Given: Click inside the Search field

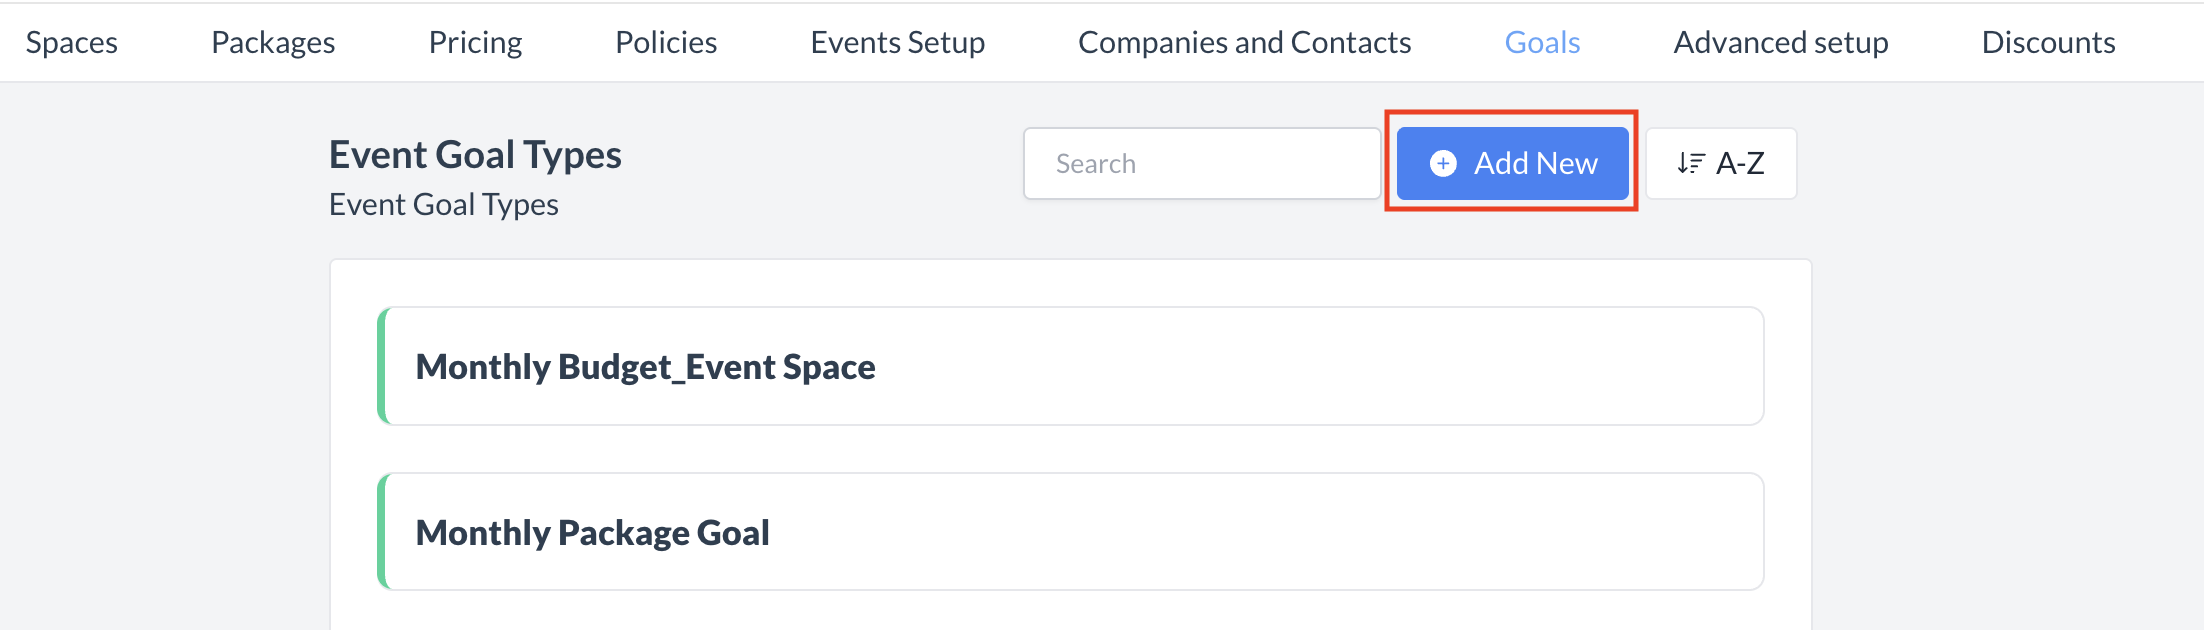Looking at the screenshot, I should [1200, 163].
